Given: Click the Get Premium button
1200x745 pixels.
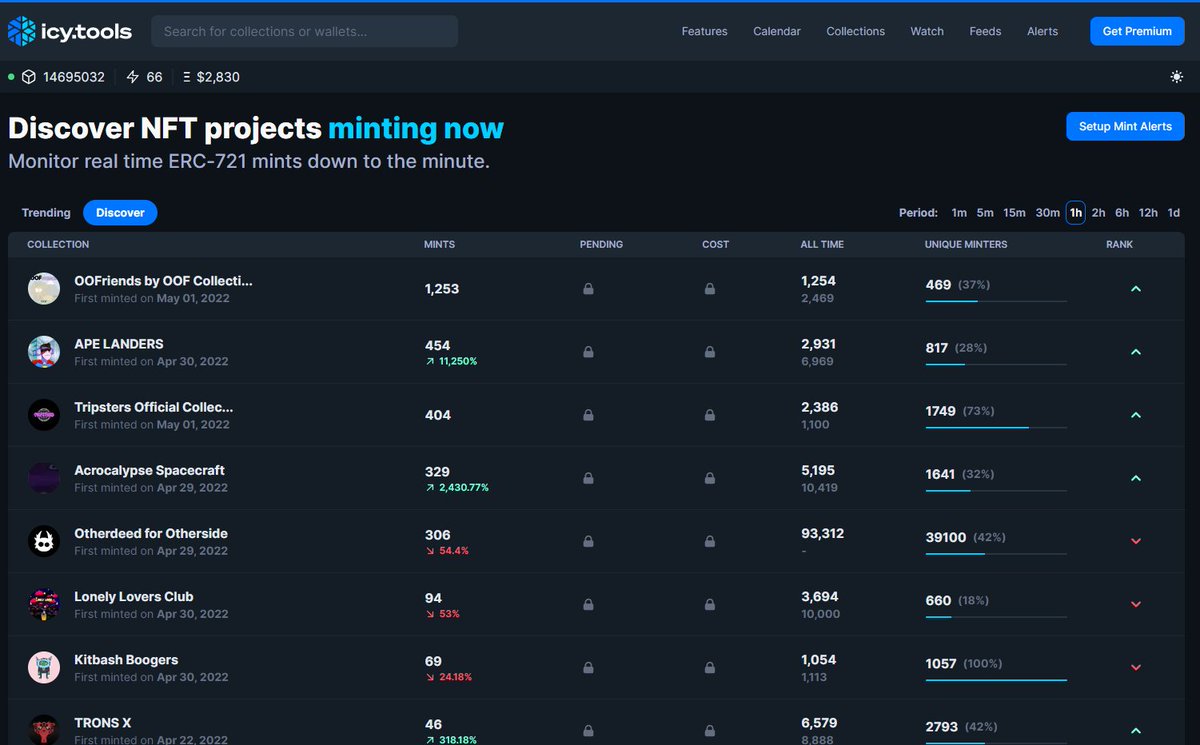Looking at the screenshot, I should click(x=1137, y=31).
